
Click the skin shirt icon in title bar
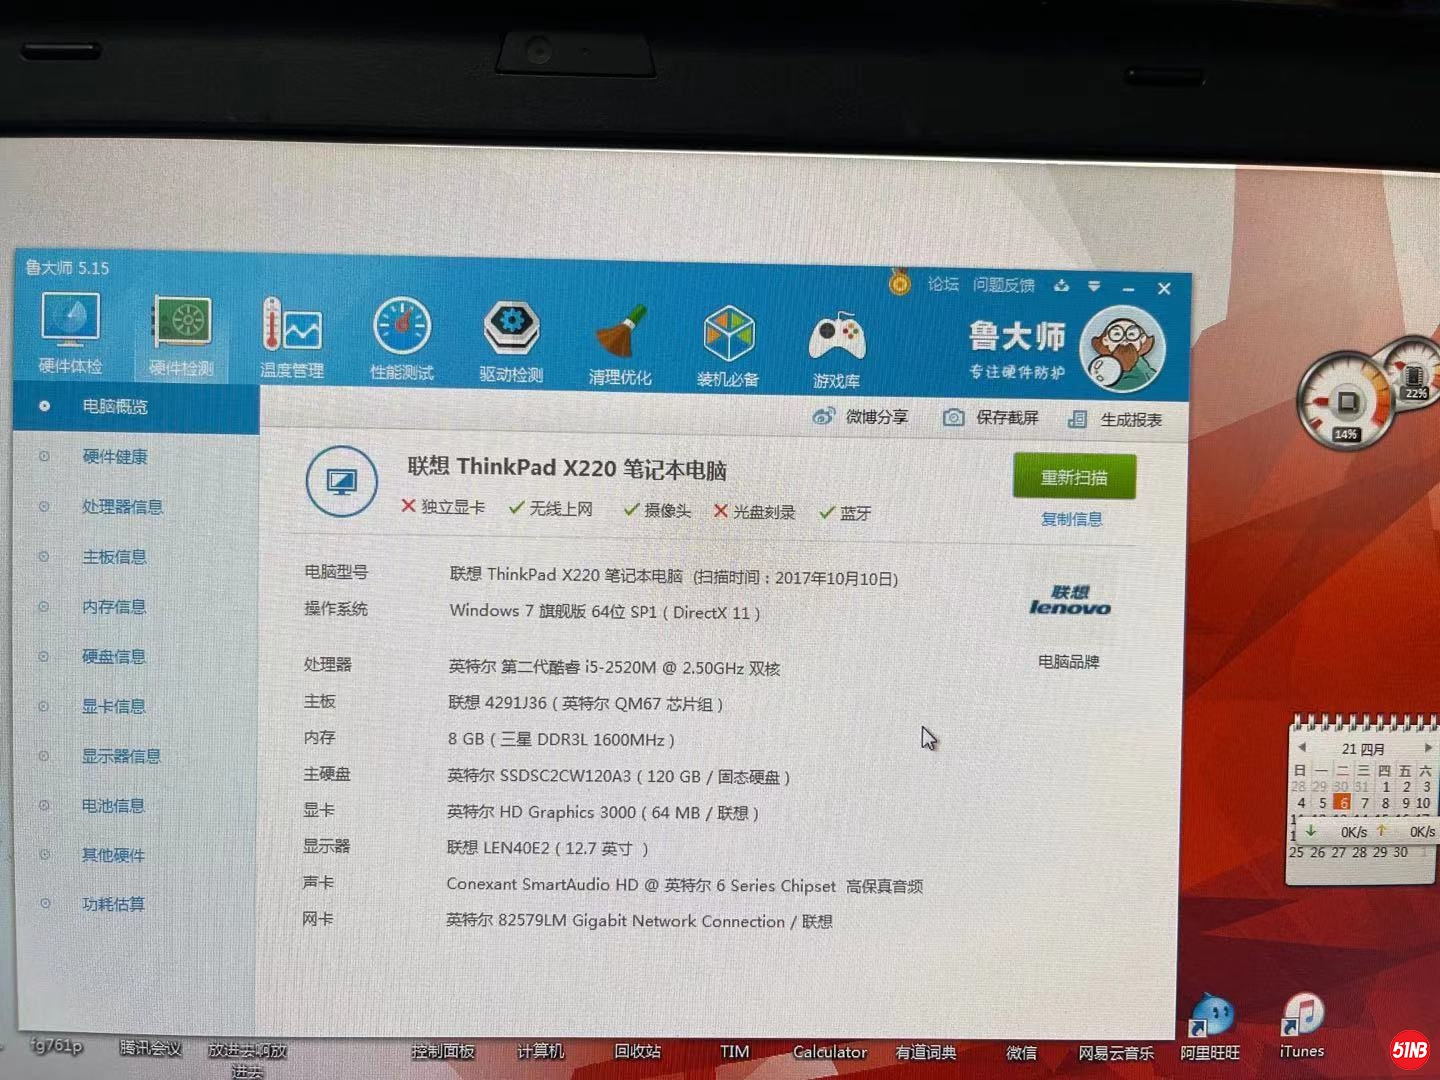click(1062, 286)
